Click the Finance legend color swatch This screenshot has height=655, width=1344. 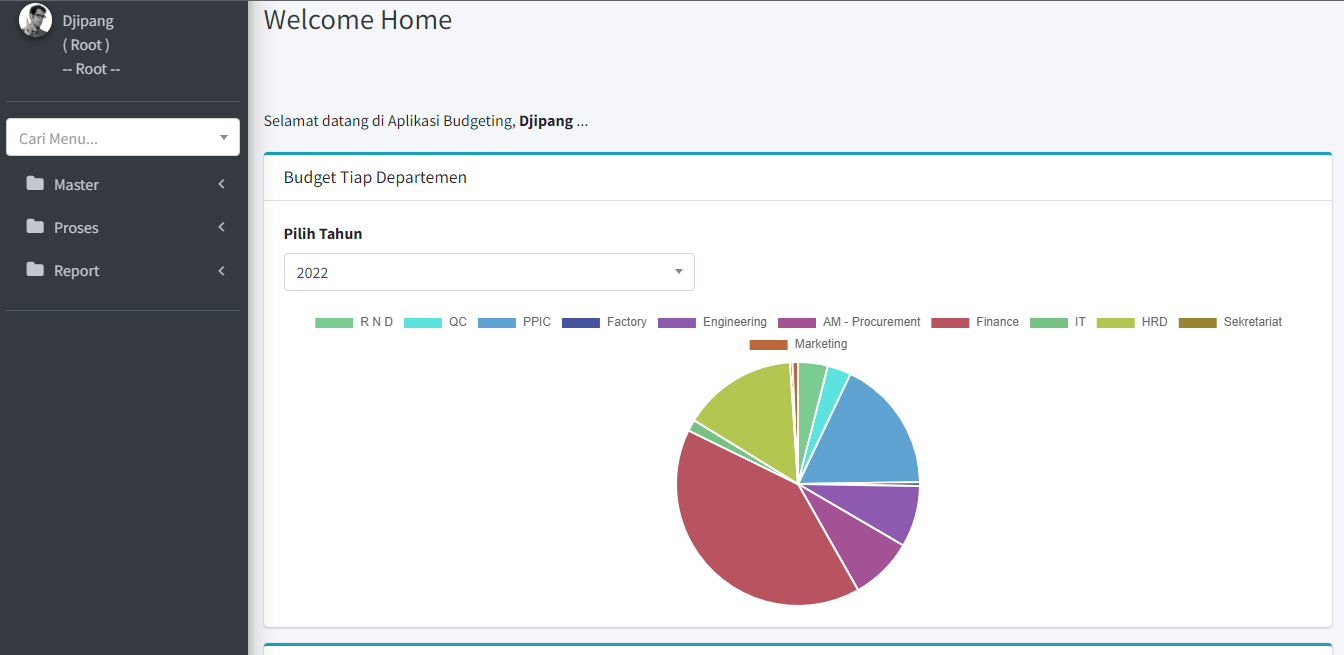point(950,322)
